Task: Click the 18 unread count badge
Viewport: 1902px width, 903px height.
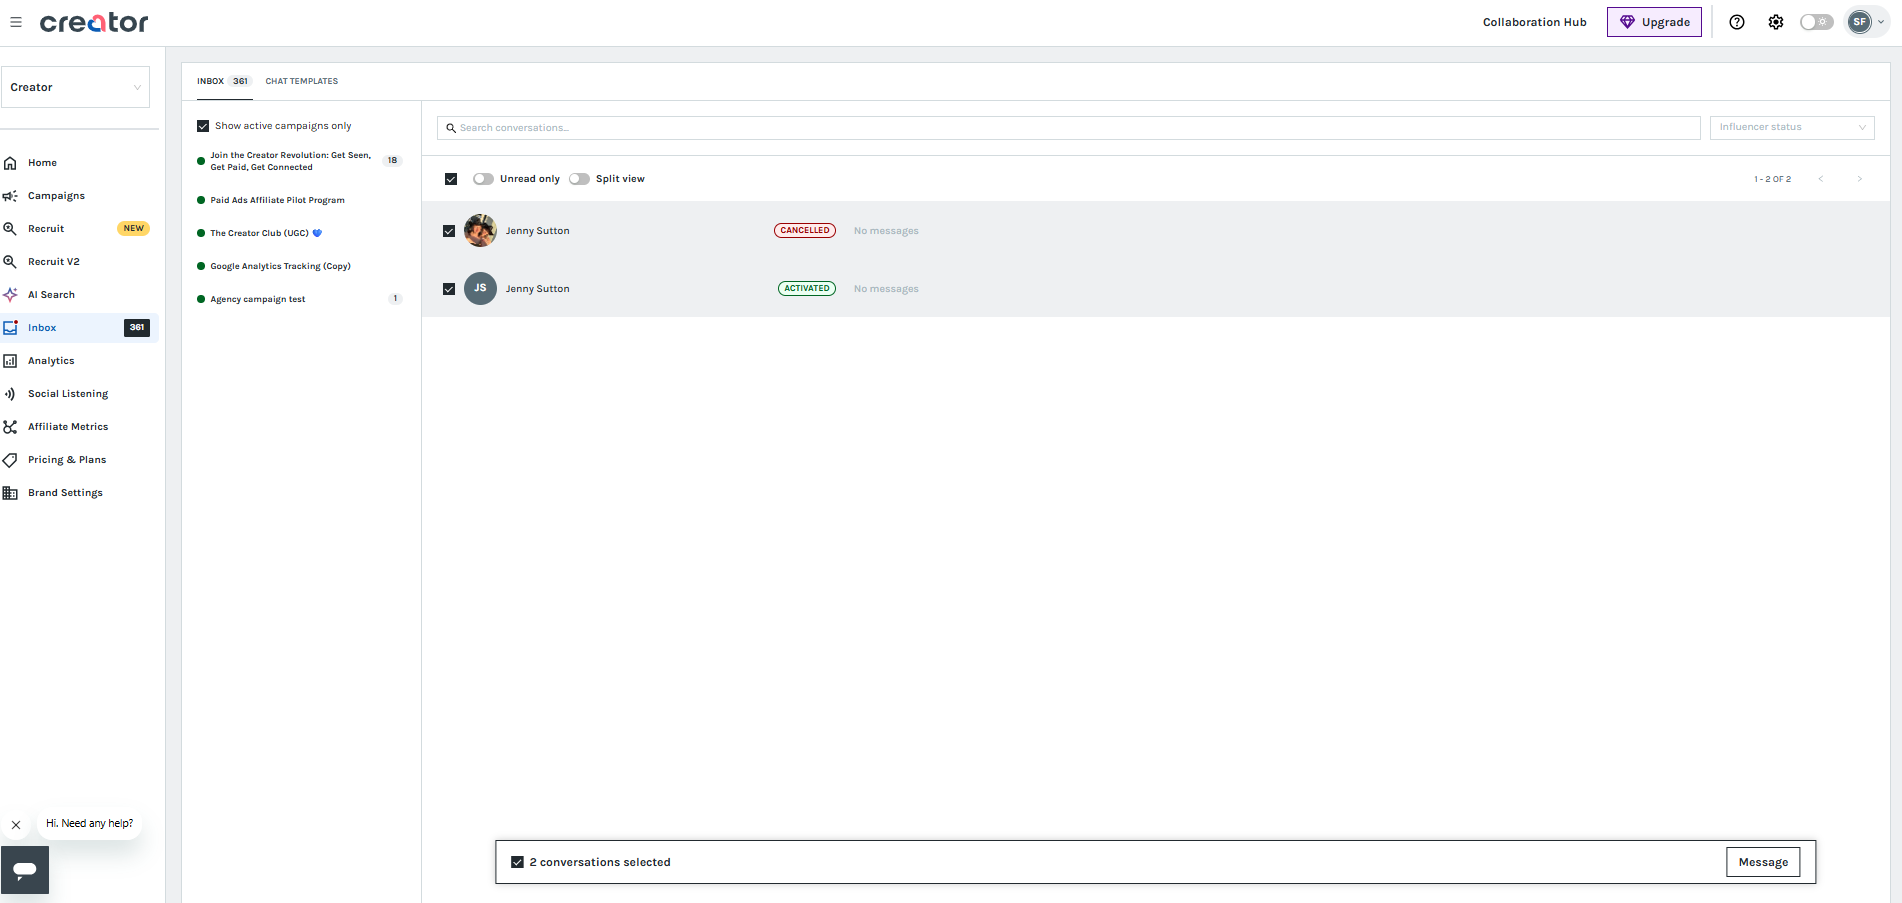Action: pyautogui.click(x=393, y=161)
